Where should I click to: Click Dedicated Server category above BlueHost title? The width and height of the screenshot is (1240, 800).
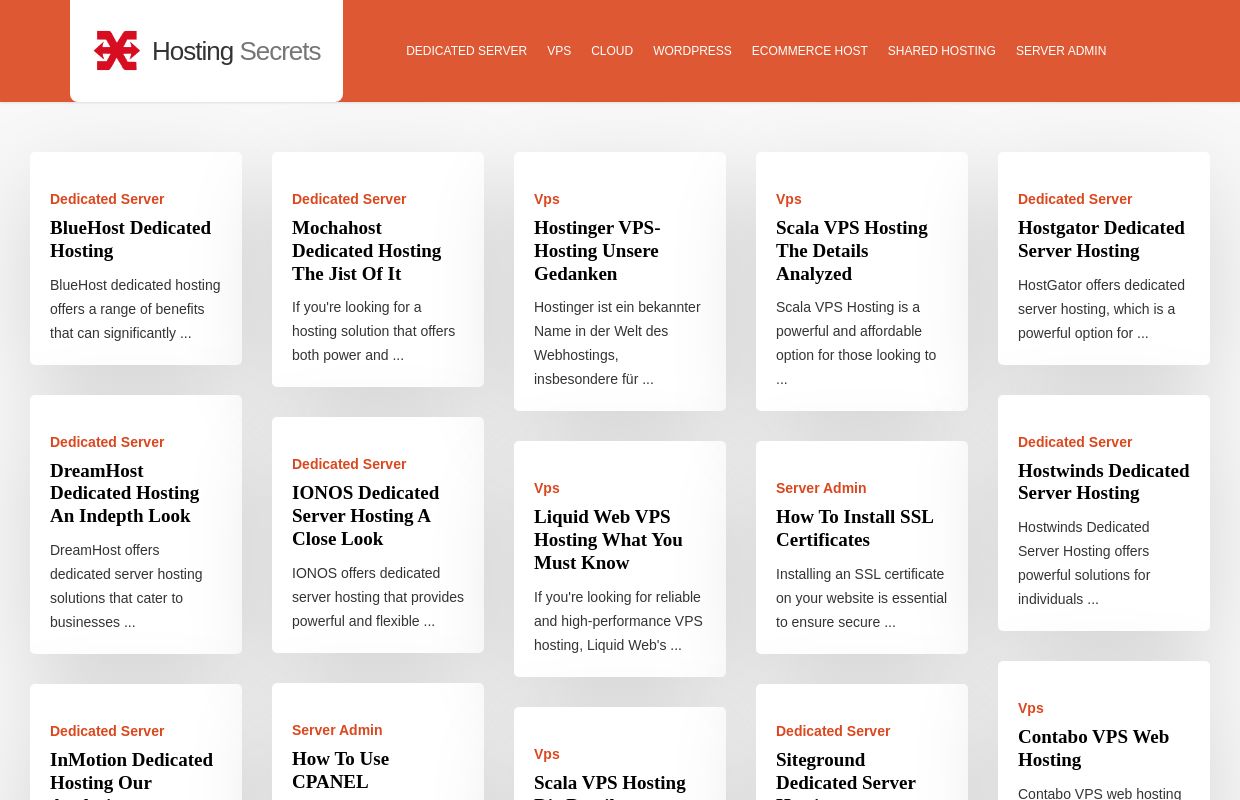pos(107,199)
